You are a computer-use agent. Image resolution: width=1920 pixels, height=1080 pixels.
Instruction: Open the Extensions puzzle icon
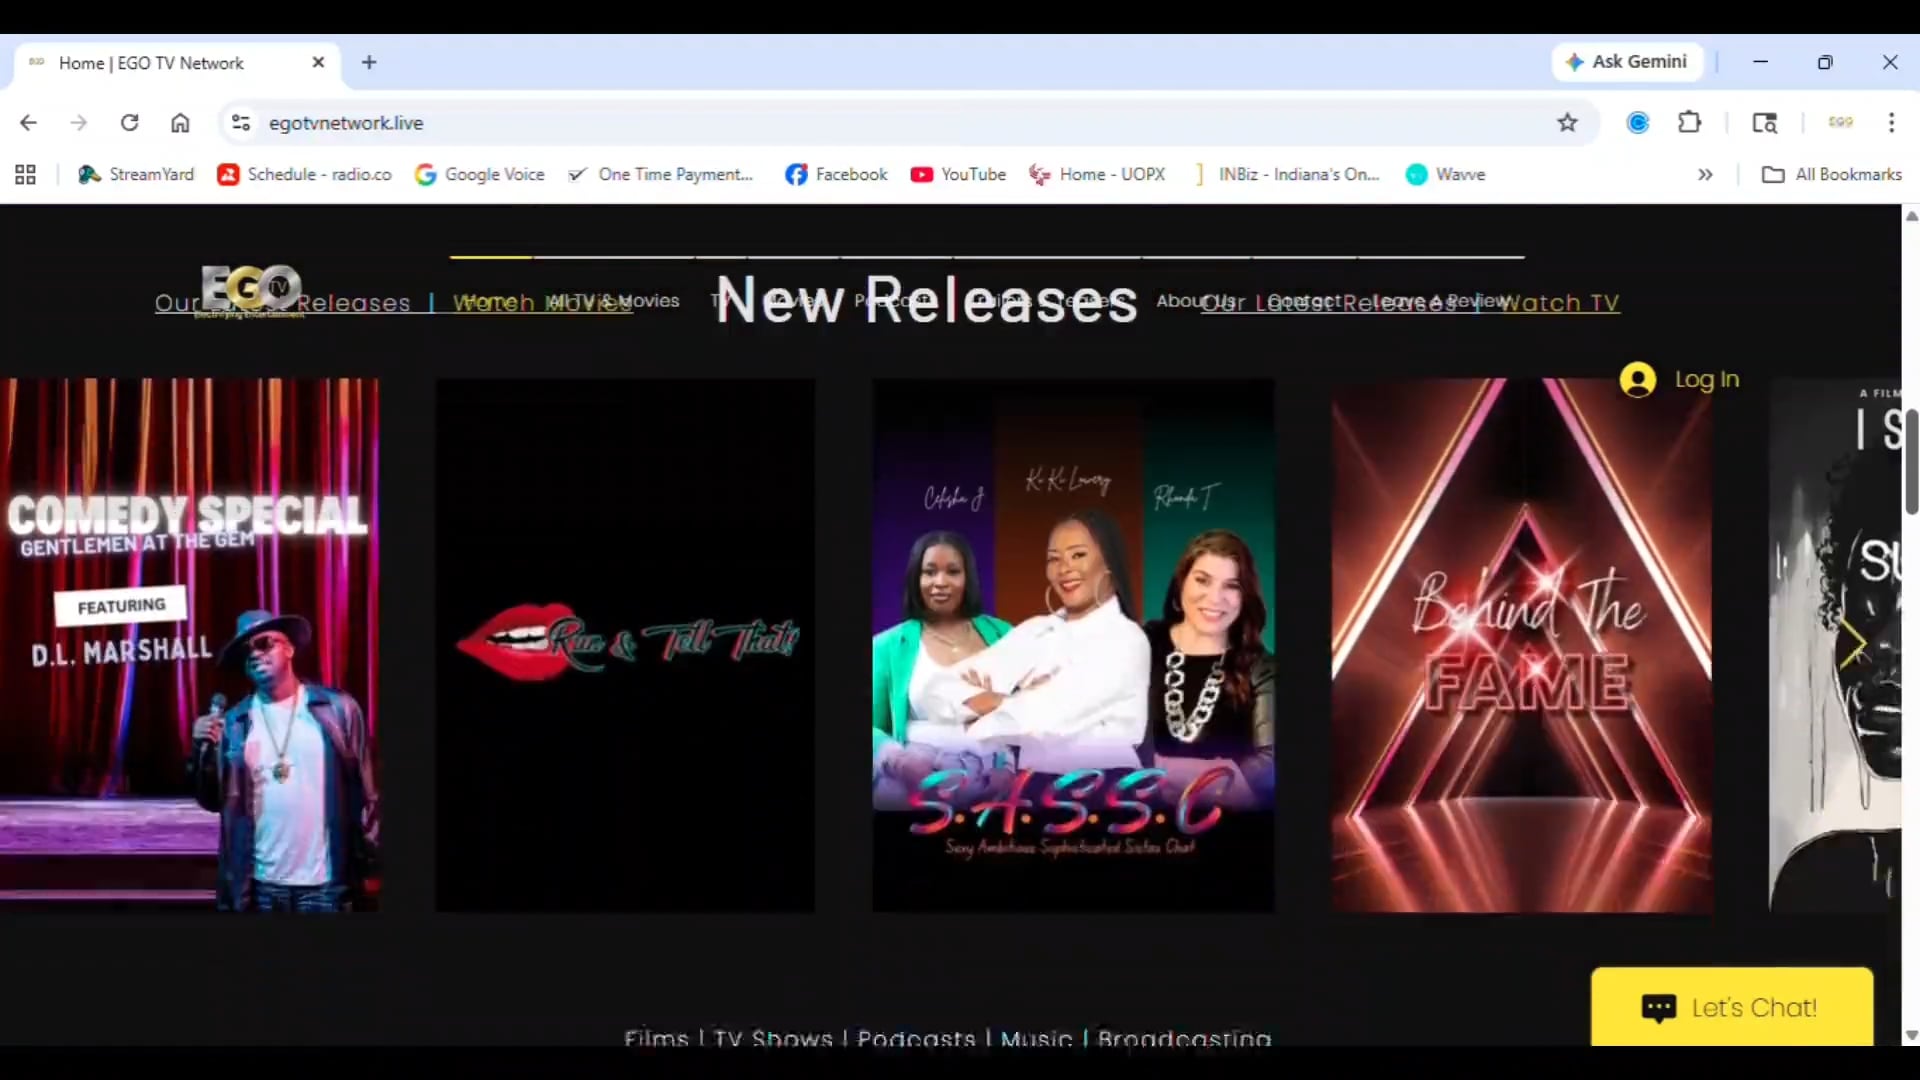(1689, 122)
